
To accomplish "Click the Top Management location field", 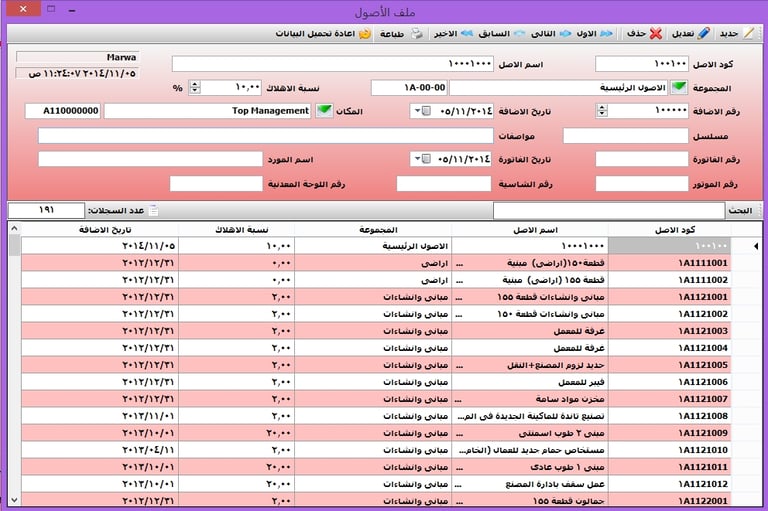I will click(208, 111).
